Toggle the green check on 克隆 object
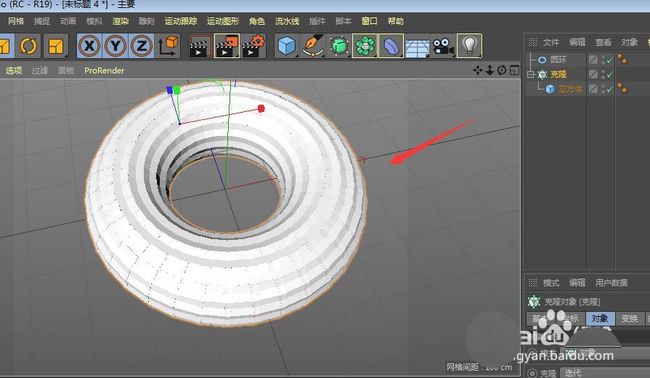The image size is (650, 378). click(610, 75)
